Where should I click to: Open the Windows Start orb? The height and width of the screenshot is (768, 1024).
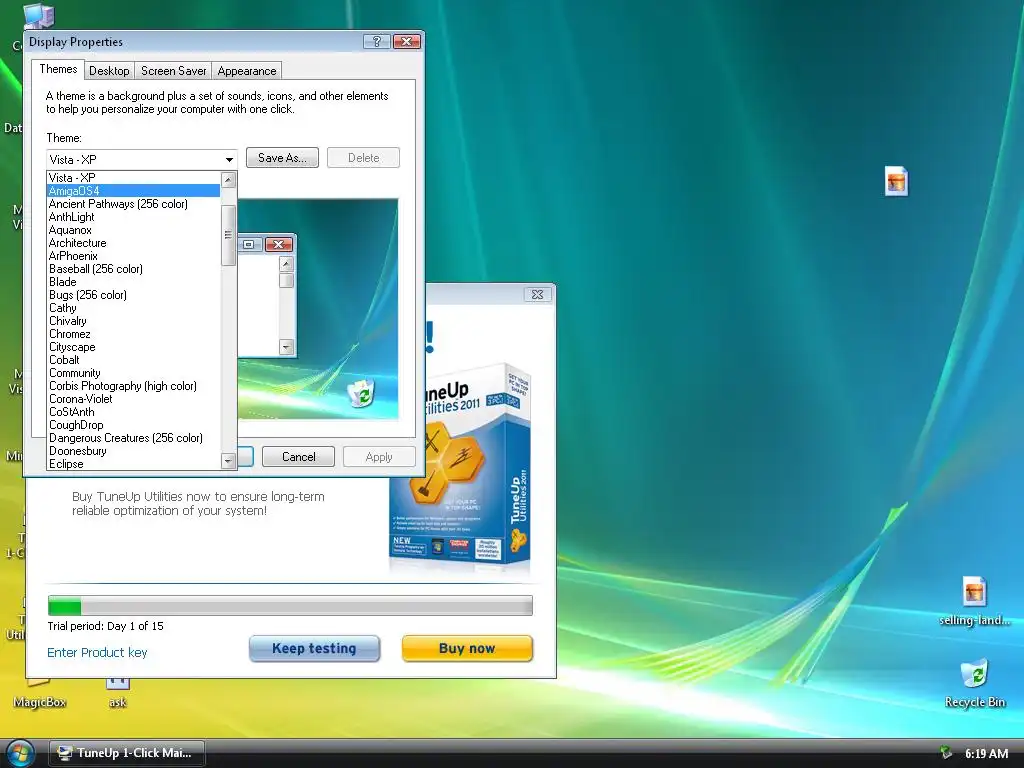[x=20, y=753]
